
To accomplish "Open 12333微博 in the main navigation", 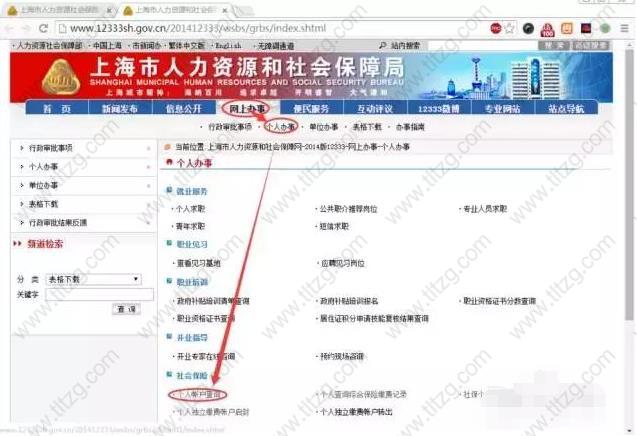I will point(439,108).
